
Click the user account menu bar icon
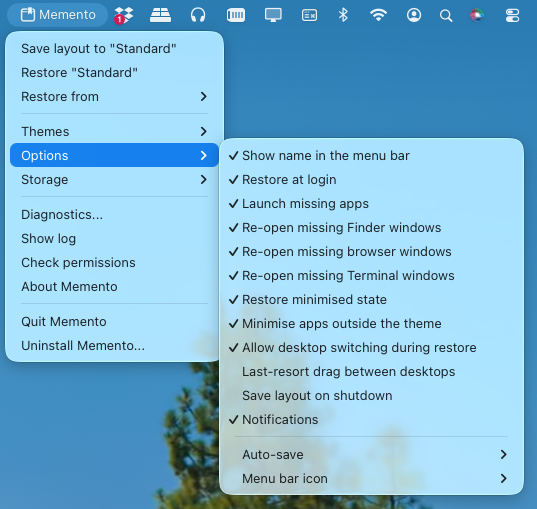(414, 15)
